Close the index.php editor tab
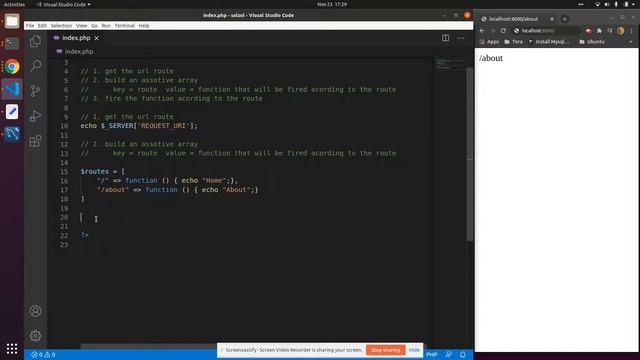Screen dimensions: 640x360 tap(96, 38)
